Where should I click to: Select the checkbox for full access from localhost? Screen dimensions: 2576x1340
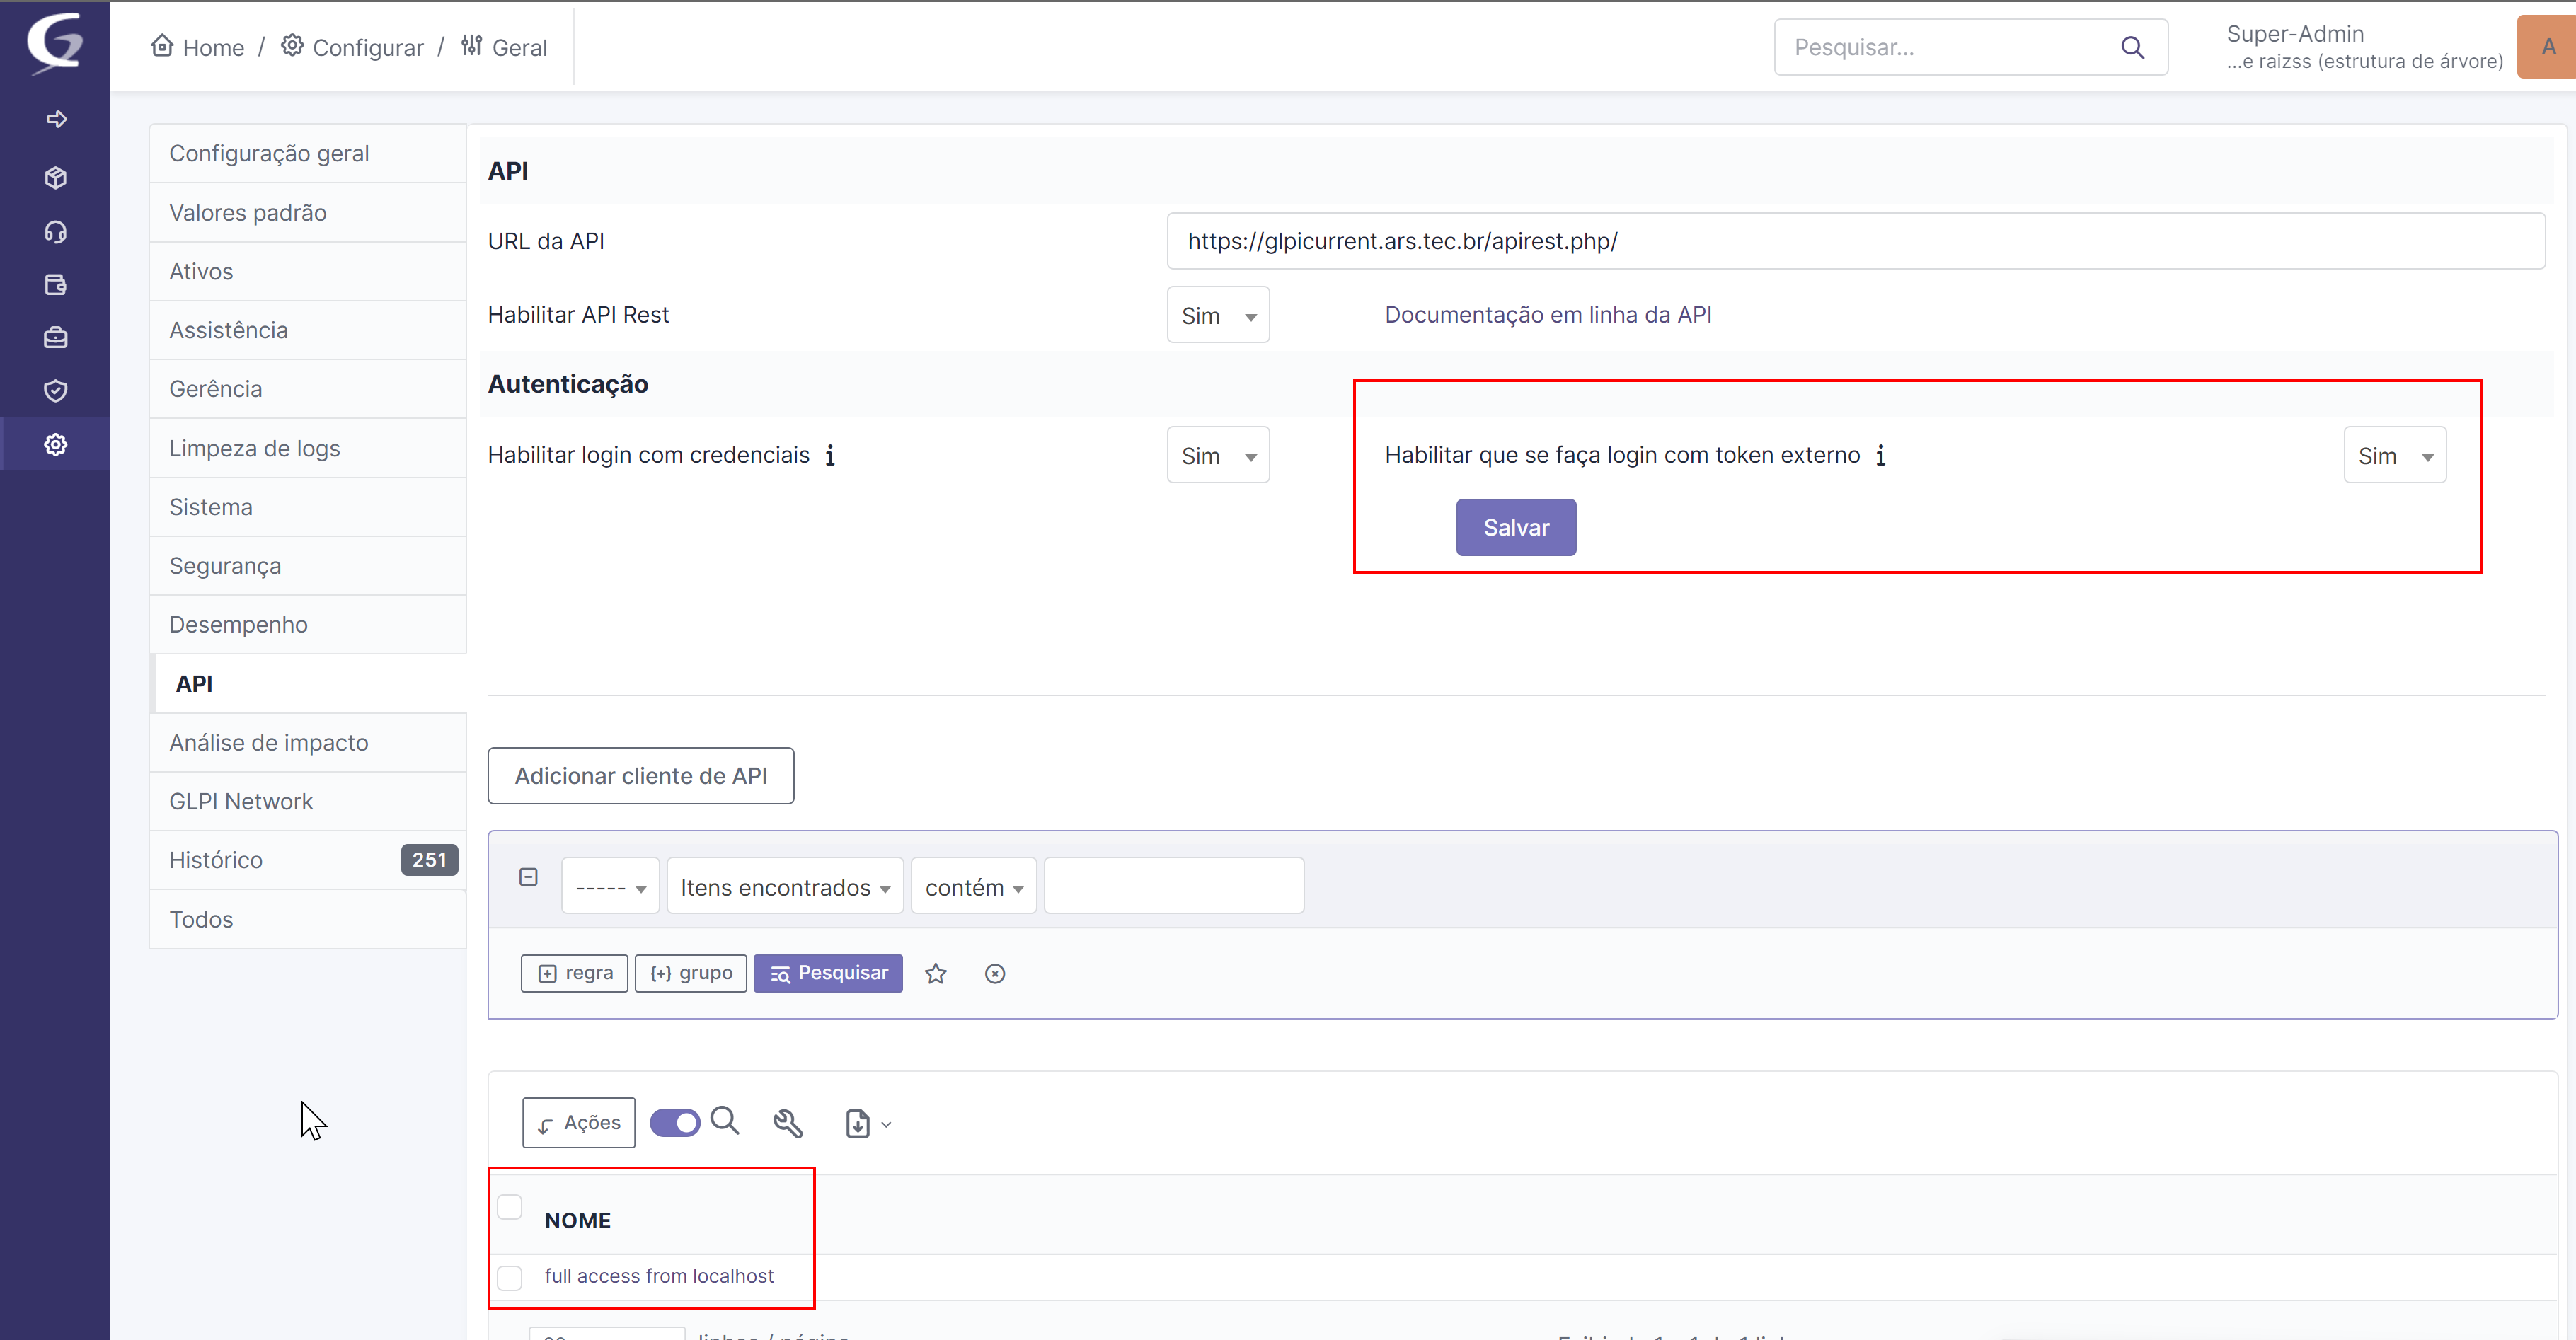coord(510,1277)
